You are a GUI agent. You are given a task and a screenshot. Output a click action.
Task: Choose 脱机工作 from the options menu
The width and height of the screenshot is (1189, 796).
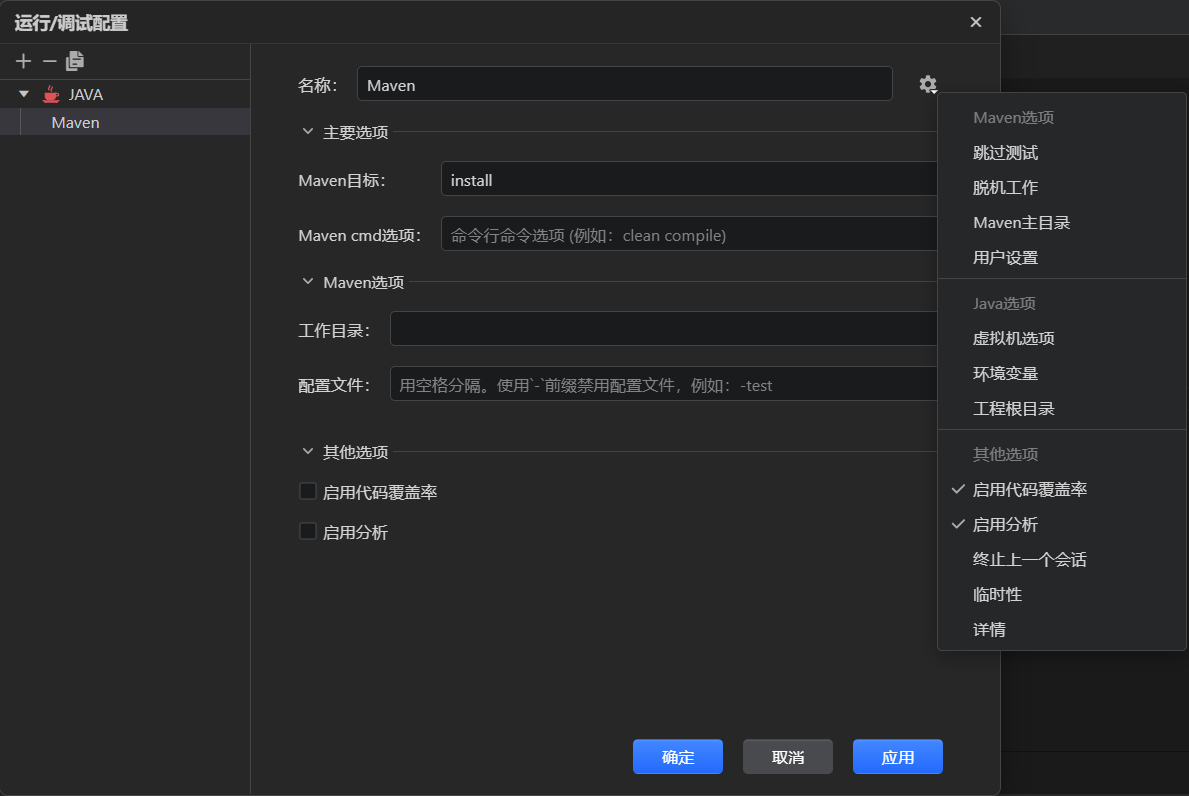tap(1062, 187)
